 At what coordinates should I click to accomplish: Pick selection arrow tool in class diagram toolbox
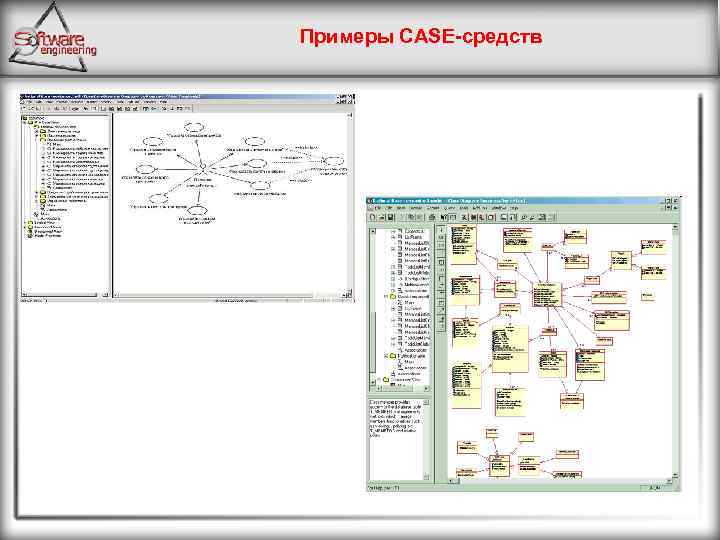pos(441,230)
